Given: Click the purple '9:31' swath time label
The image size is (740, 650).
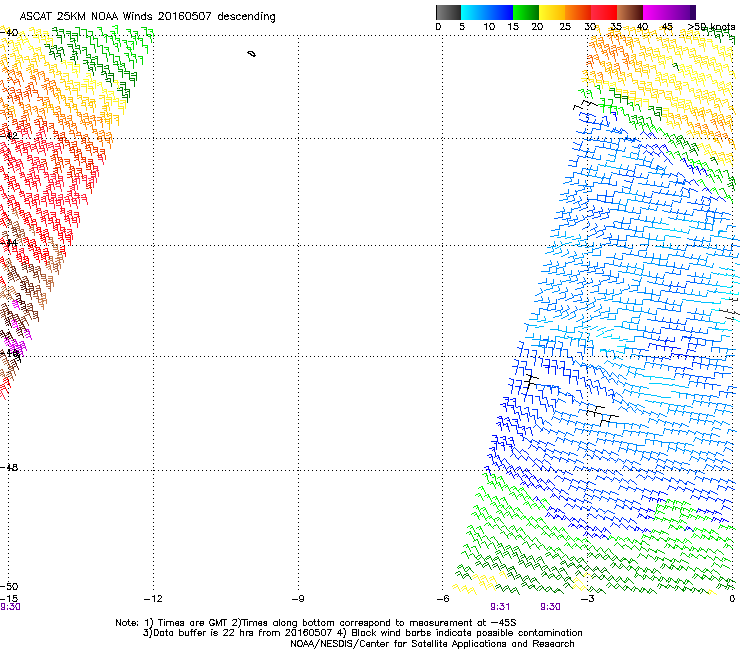Looking at the screenshot, I should point(500,607).
